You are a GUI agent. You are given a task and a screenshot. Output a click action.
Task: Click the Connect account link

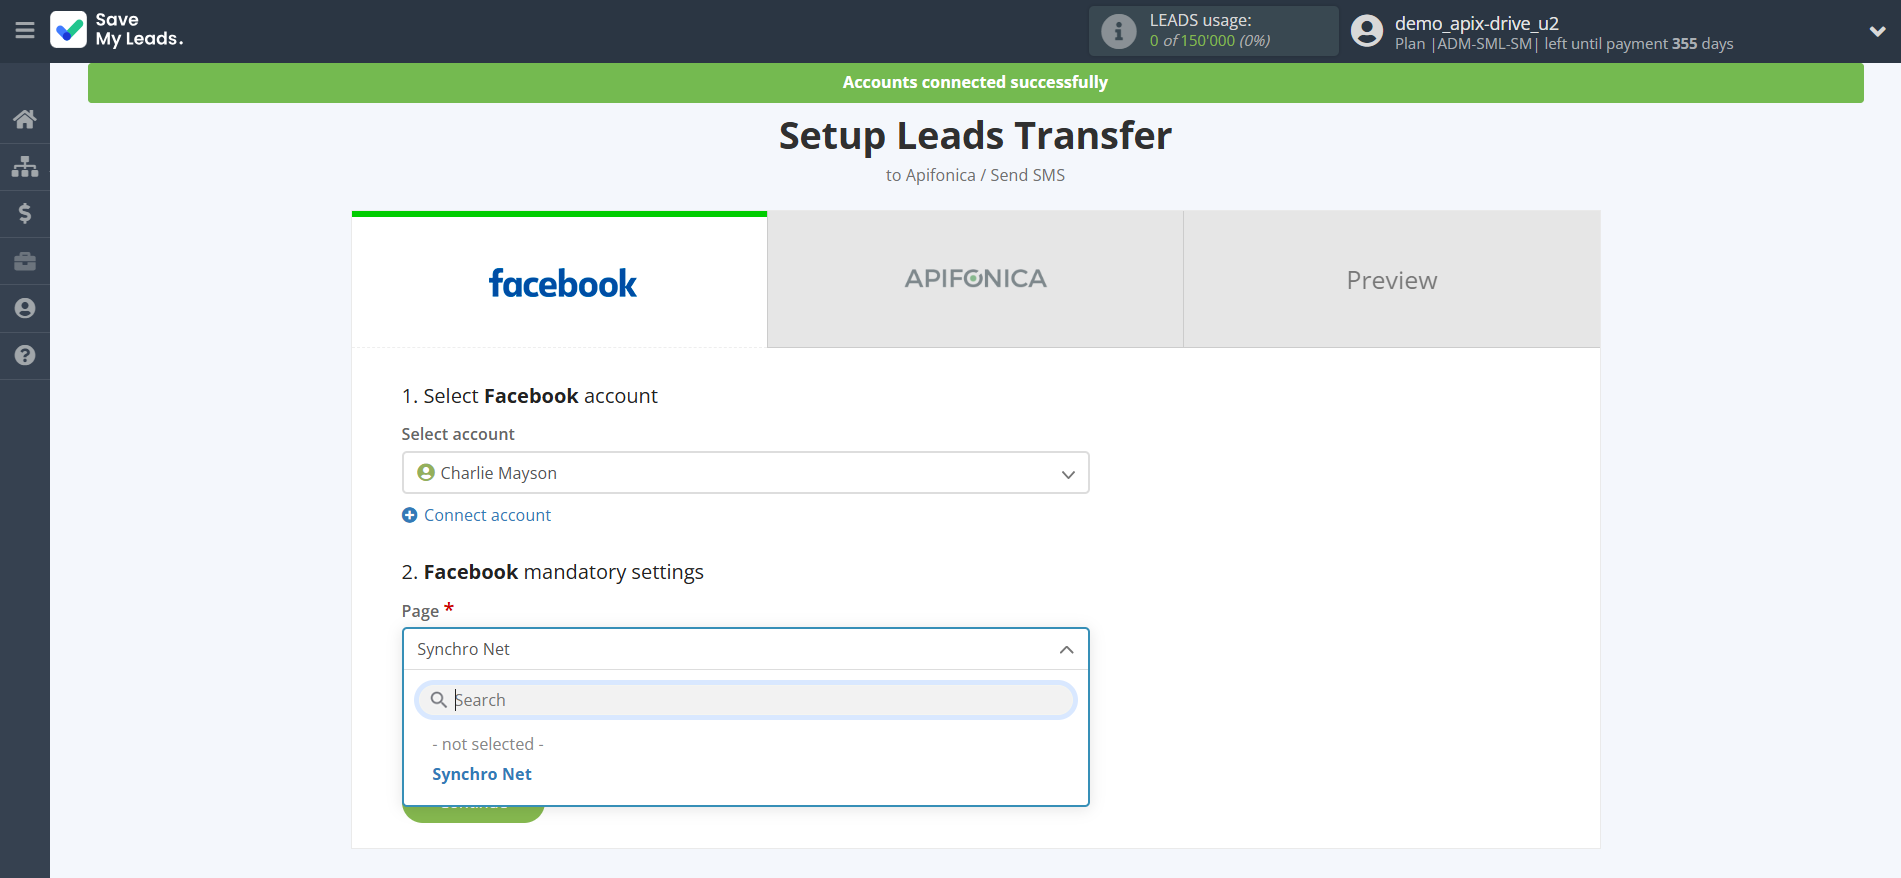click(x=487, y=515)
